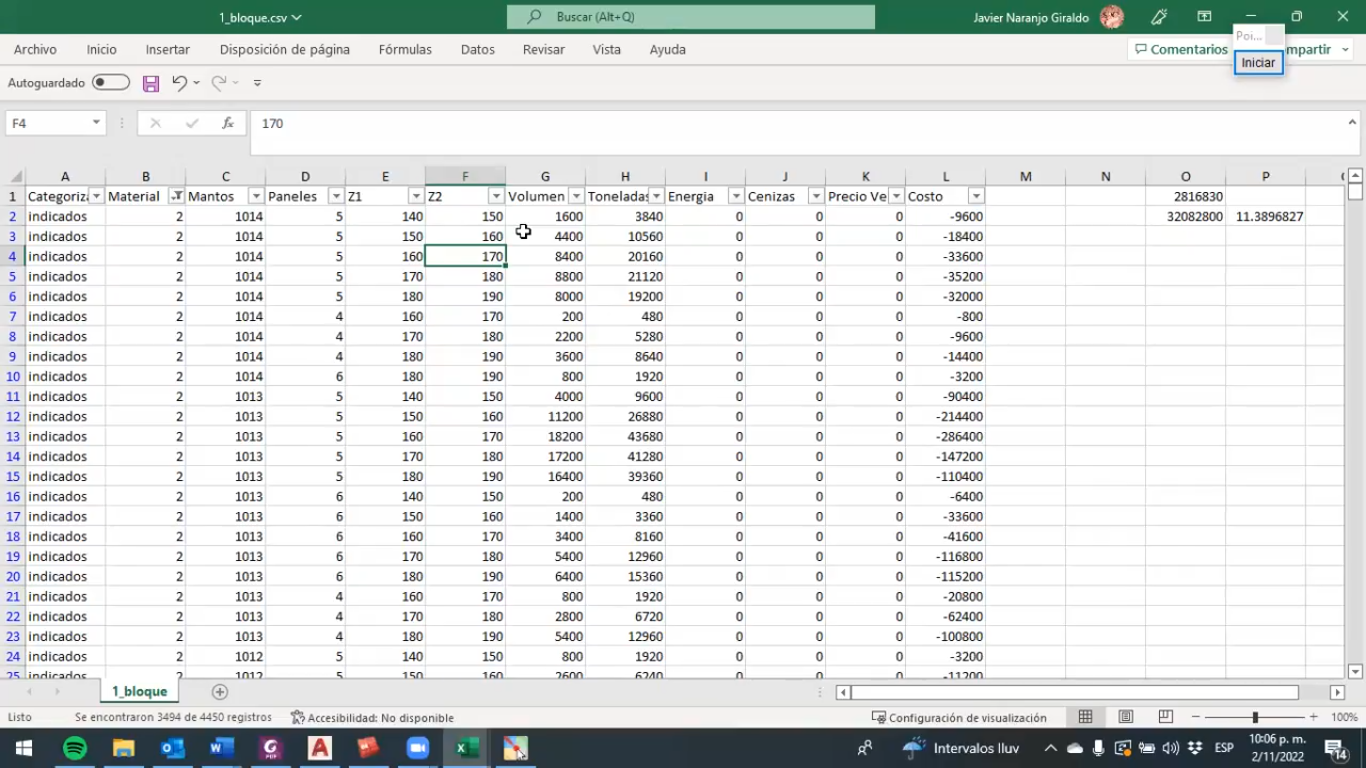Open the Costo column filter dropdown
Viewport: 1366px width, 768px height.
(977, 196)
